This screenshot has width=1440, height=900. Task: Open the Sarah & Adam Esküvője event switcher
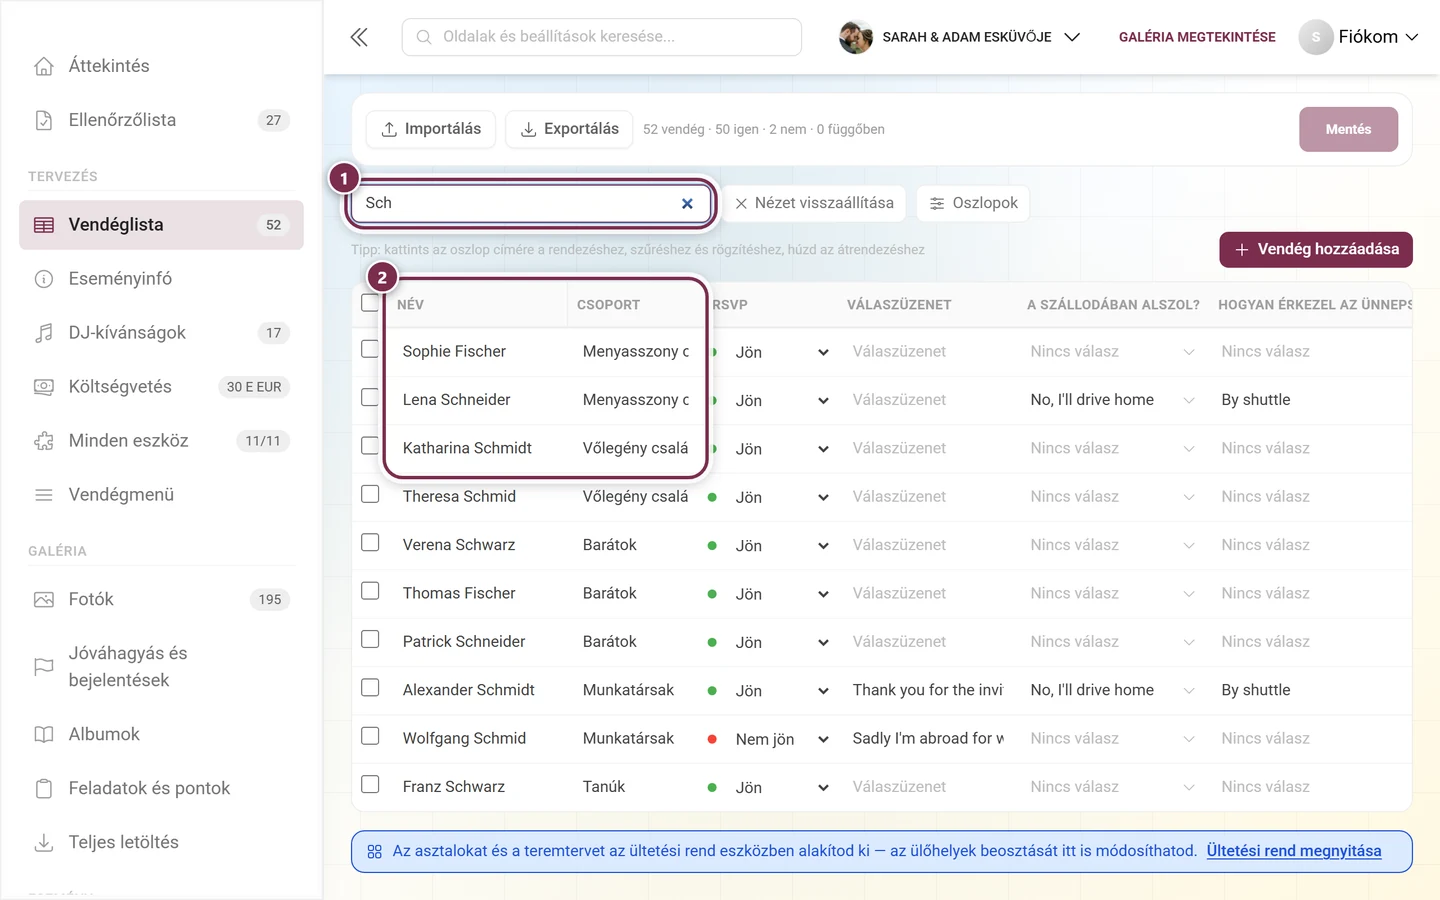click(x=960, y=37)
